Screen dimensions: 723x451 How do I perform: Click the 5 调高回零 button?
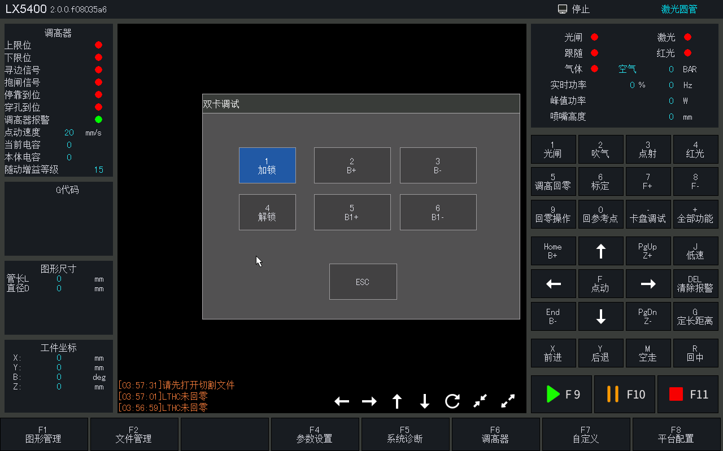pos(553,182)
